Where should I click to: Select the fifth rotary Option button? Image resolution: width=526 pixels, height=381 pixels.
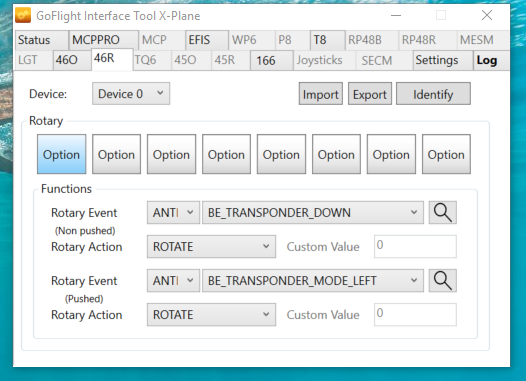click(x=281, y=154)
